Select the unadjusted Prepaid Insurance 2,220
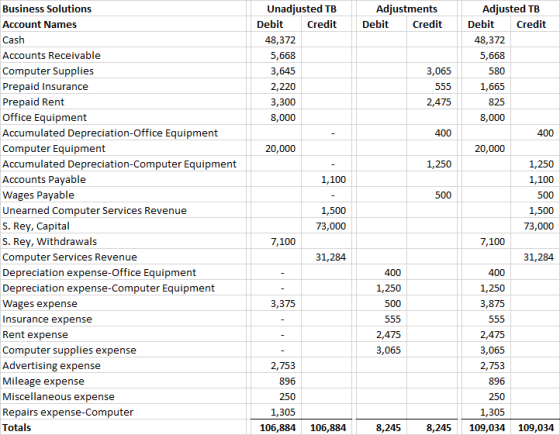 point(283,87)
